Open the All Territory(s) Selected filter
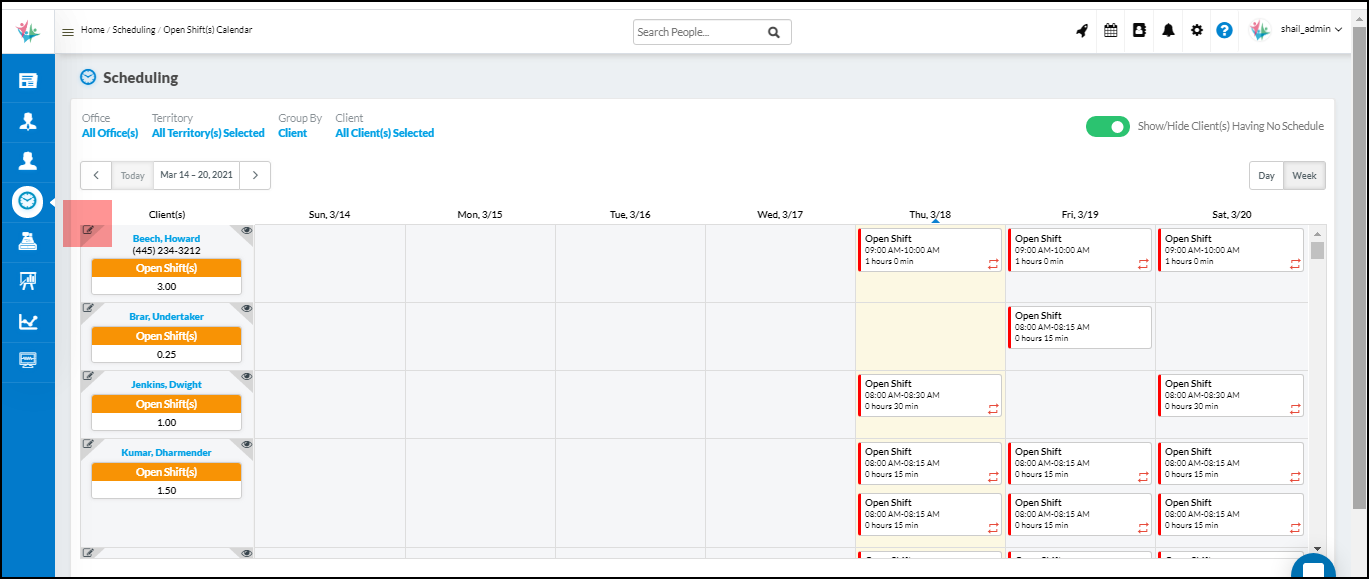This screenshot has width=1369, height=579. click(208, 133)
